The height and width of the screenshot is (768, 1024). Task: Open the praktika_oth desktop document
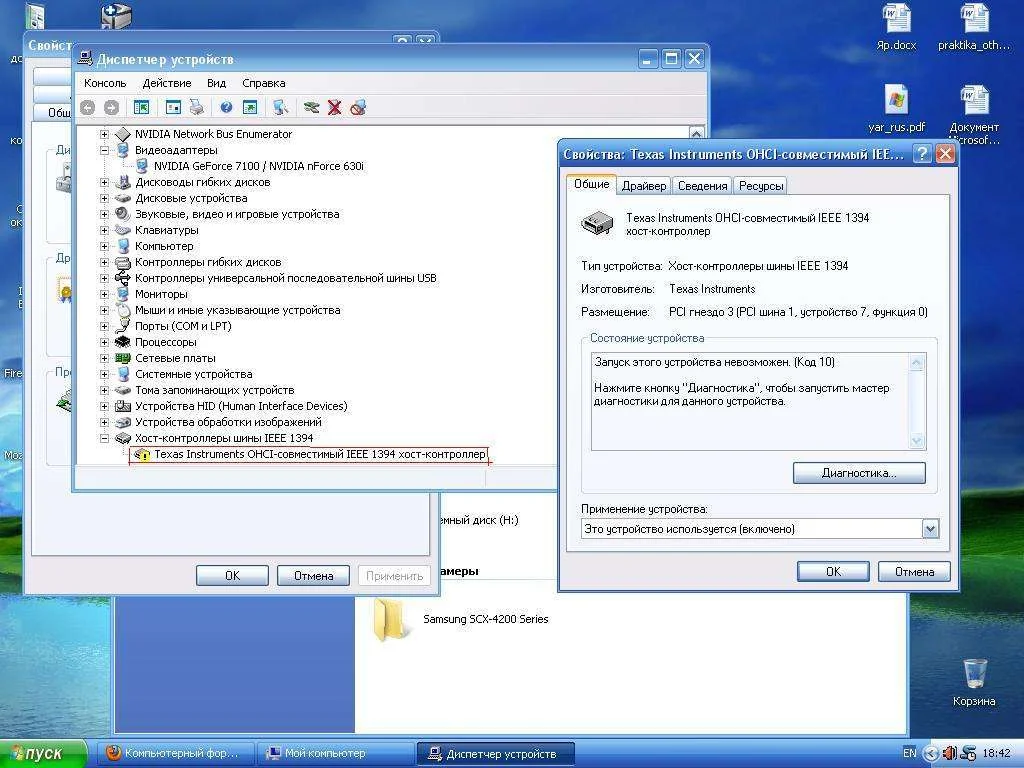(974, 28)
